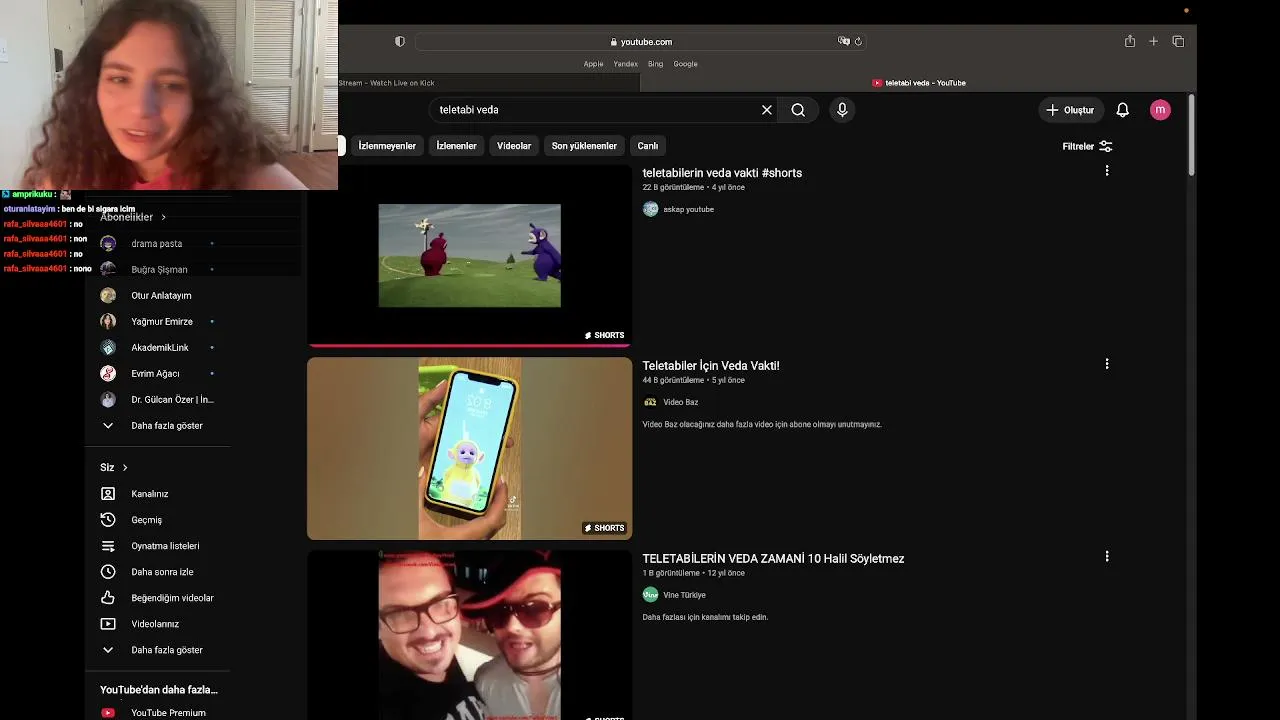Open the Buğra Şişman subscription
The height and width of the screenshot is (720, 1280).
click(158, 270)
